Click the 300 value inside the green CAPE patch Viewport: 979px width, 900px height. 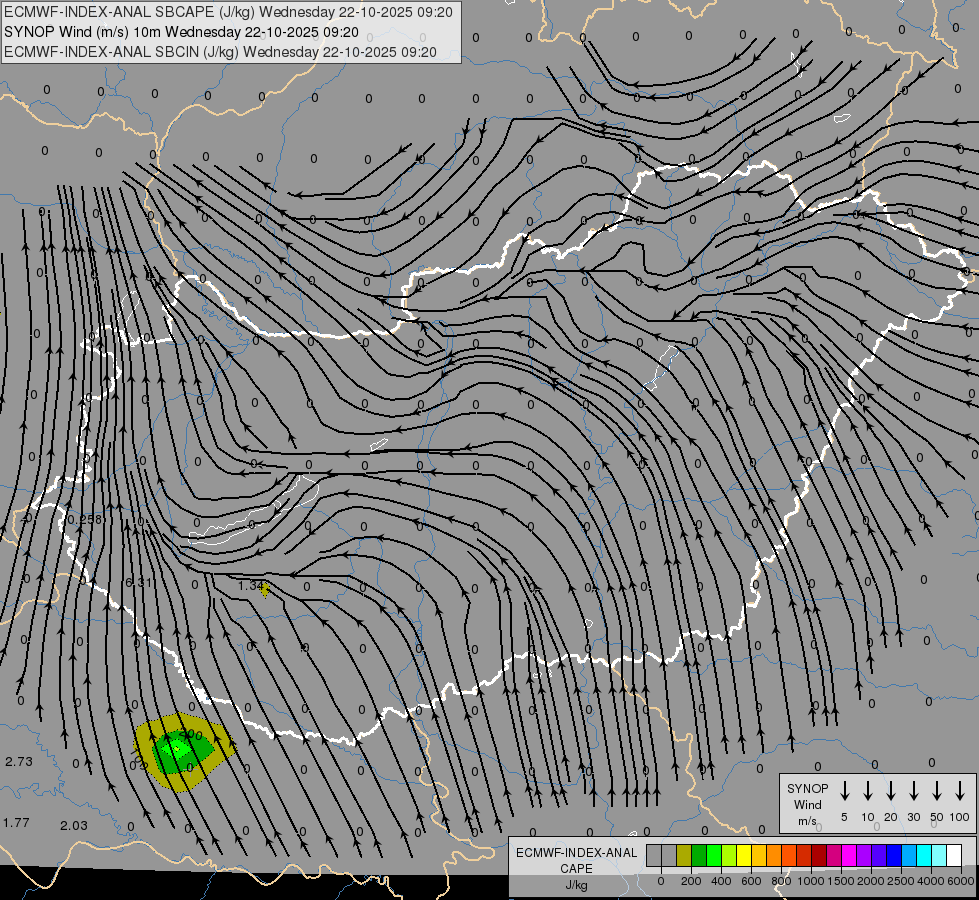click(x=190, y=736)
